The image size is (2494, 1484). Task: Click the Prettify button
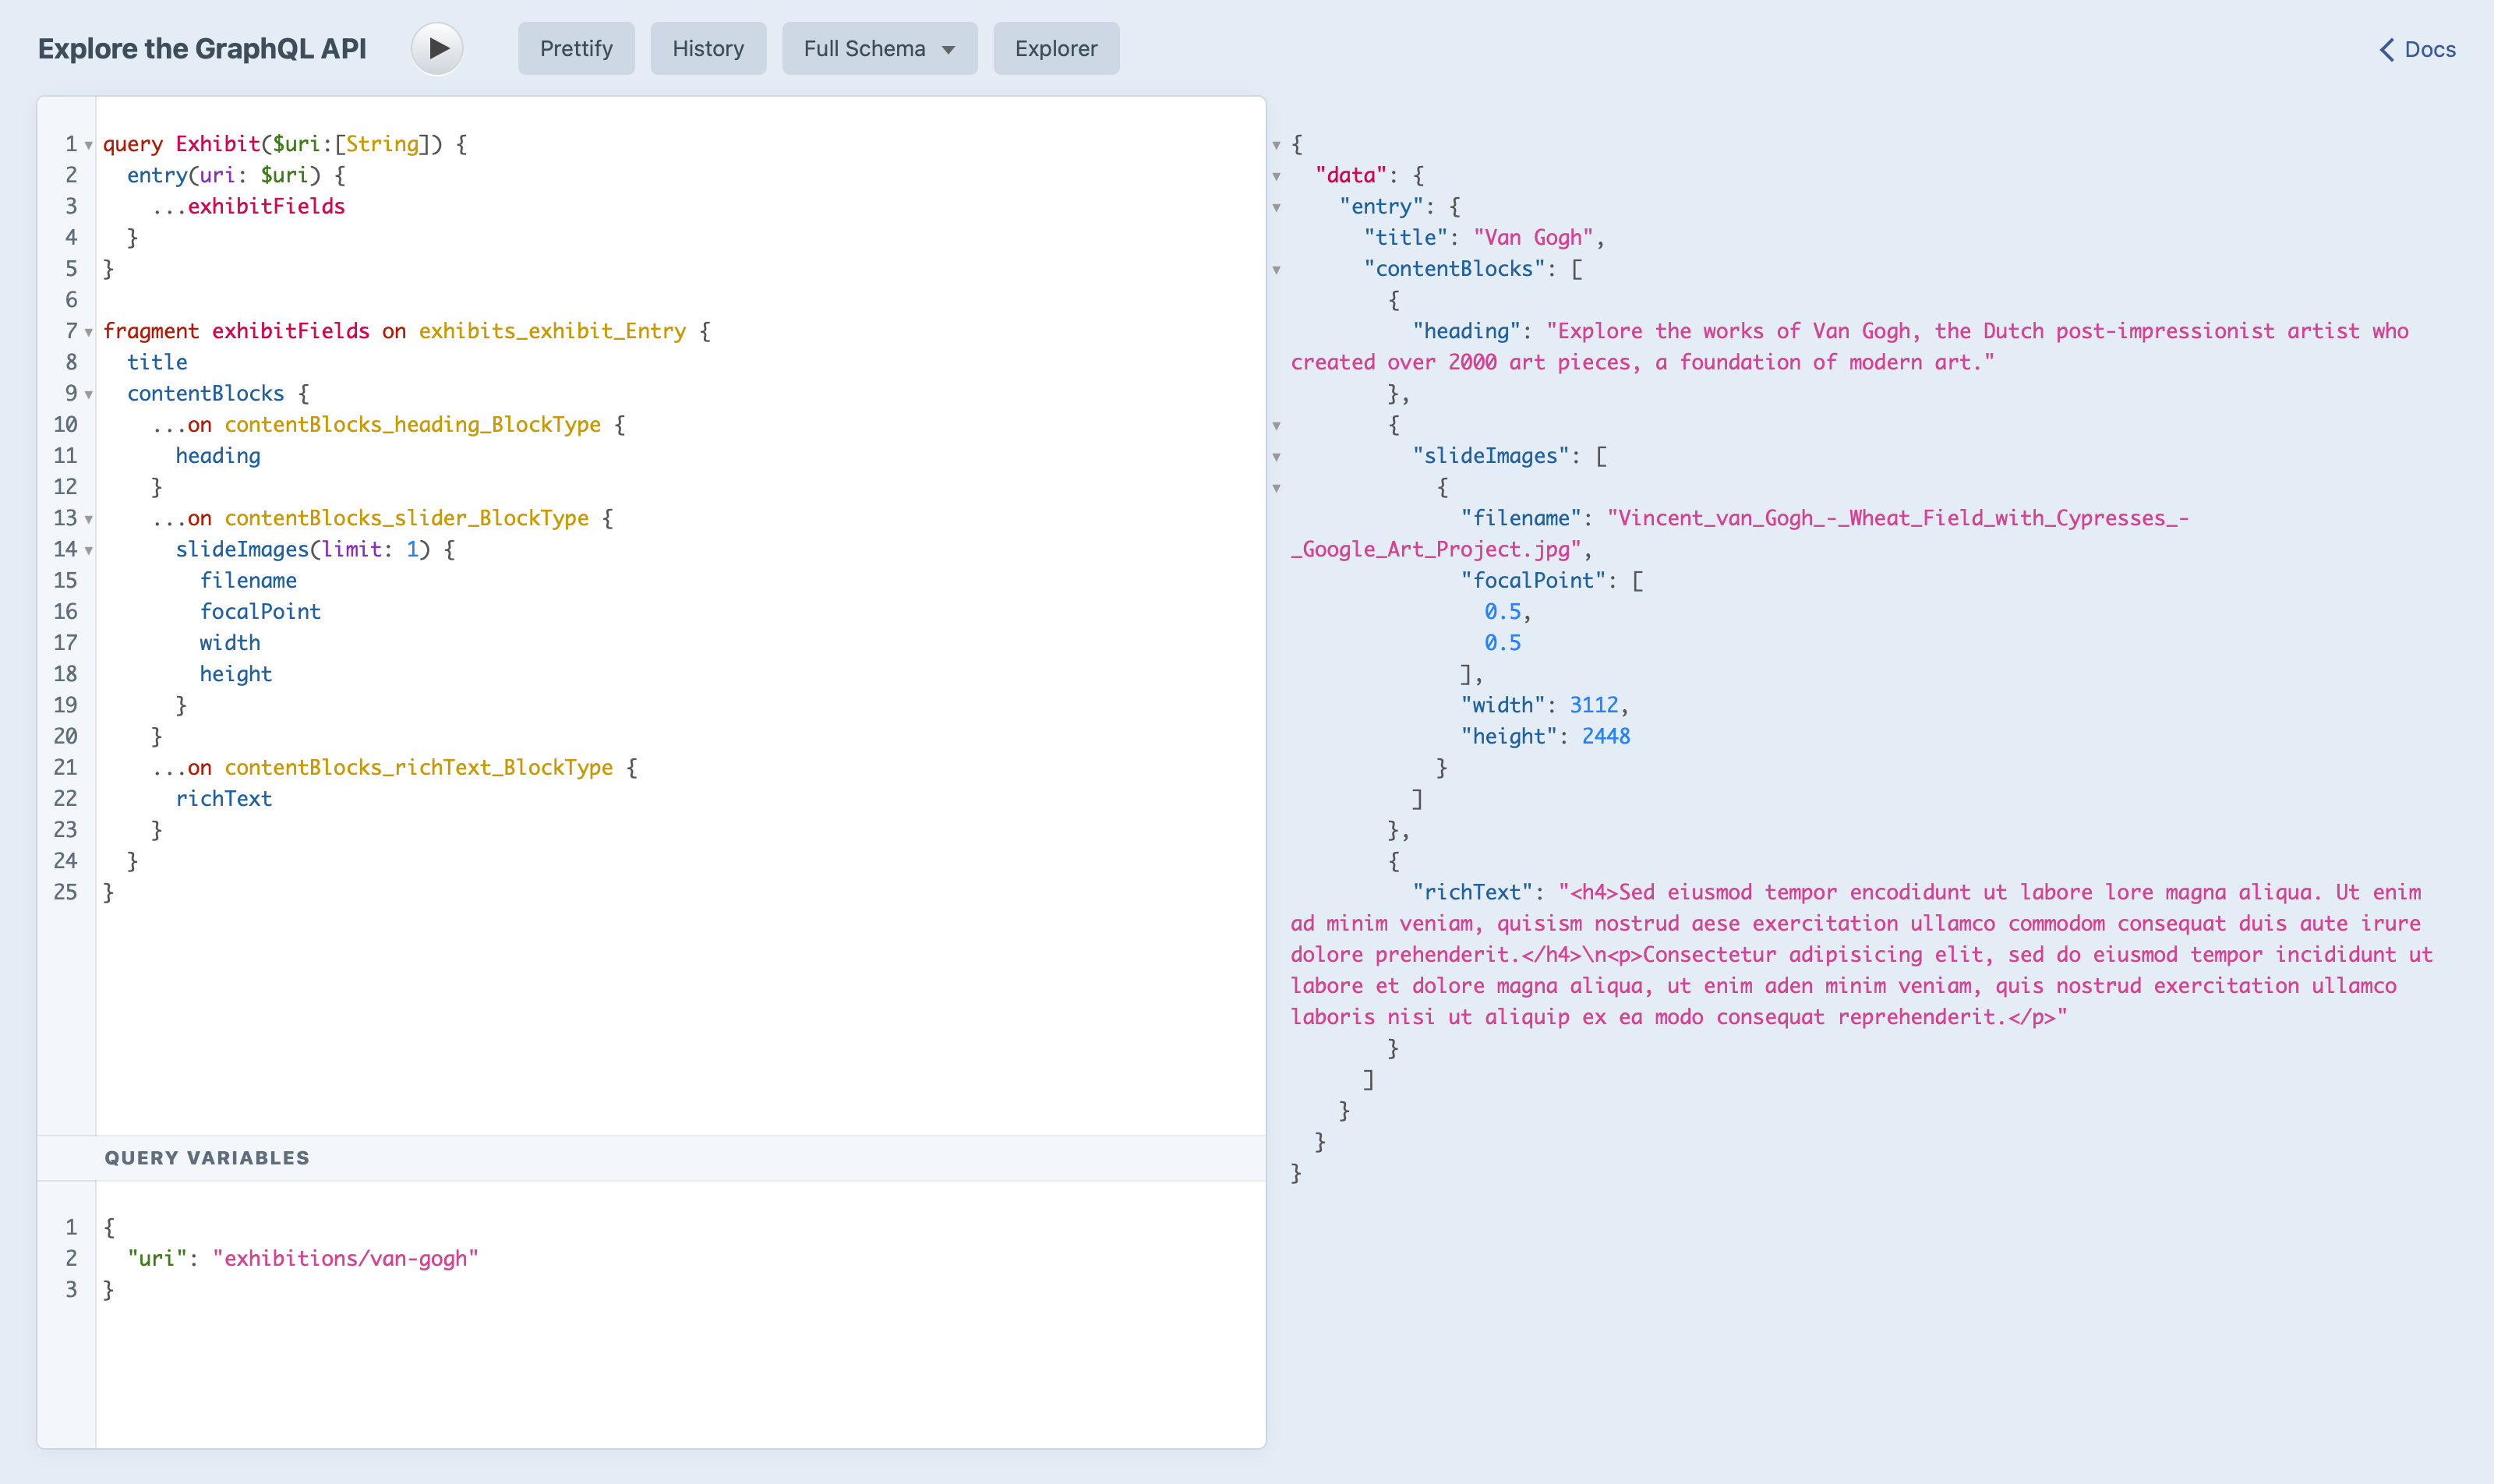click(x=576, y=48)
